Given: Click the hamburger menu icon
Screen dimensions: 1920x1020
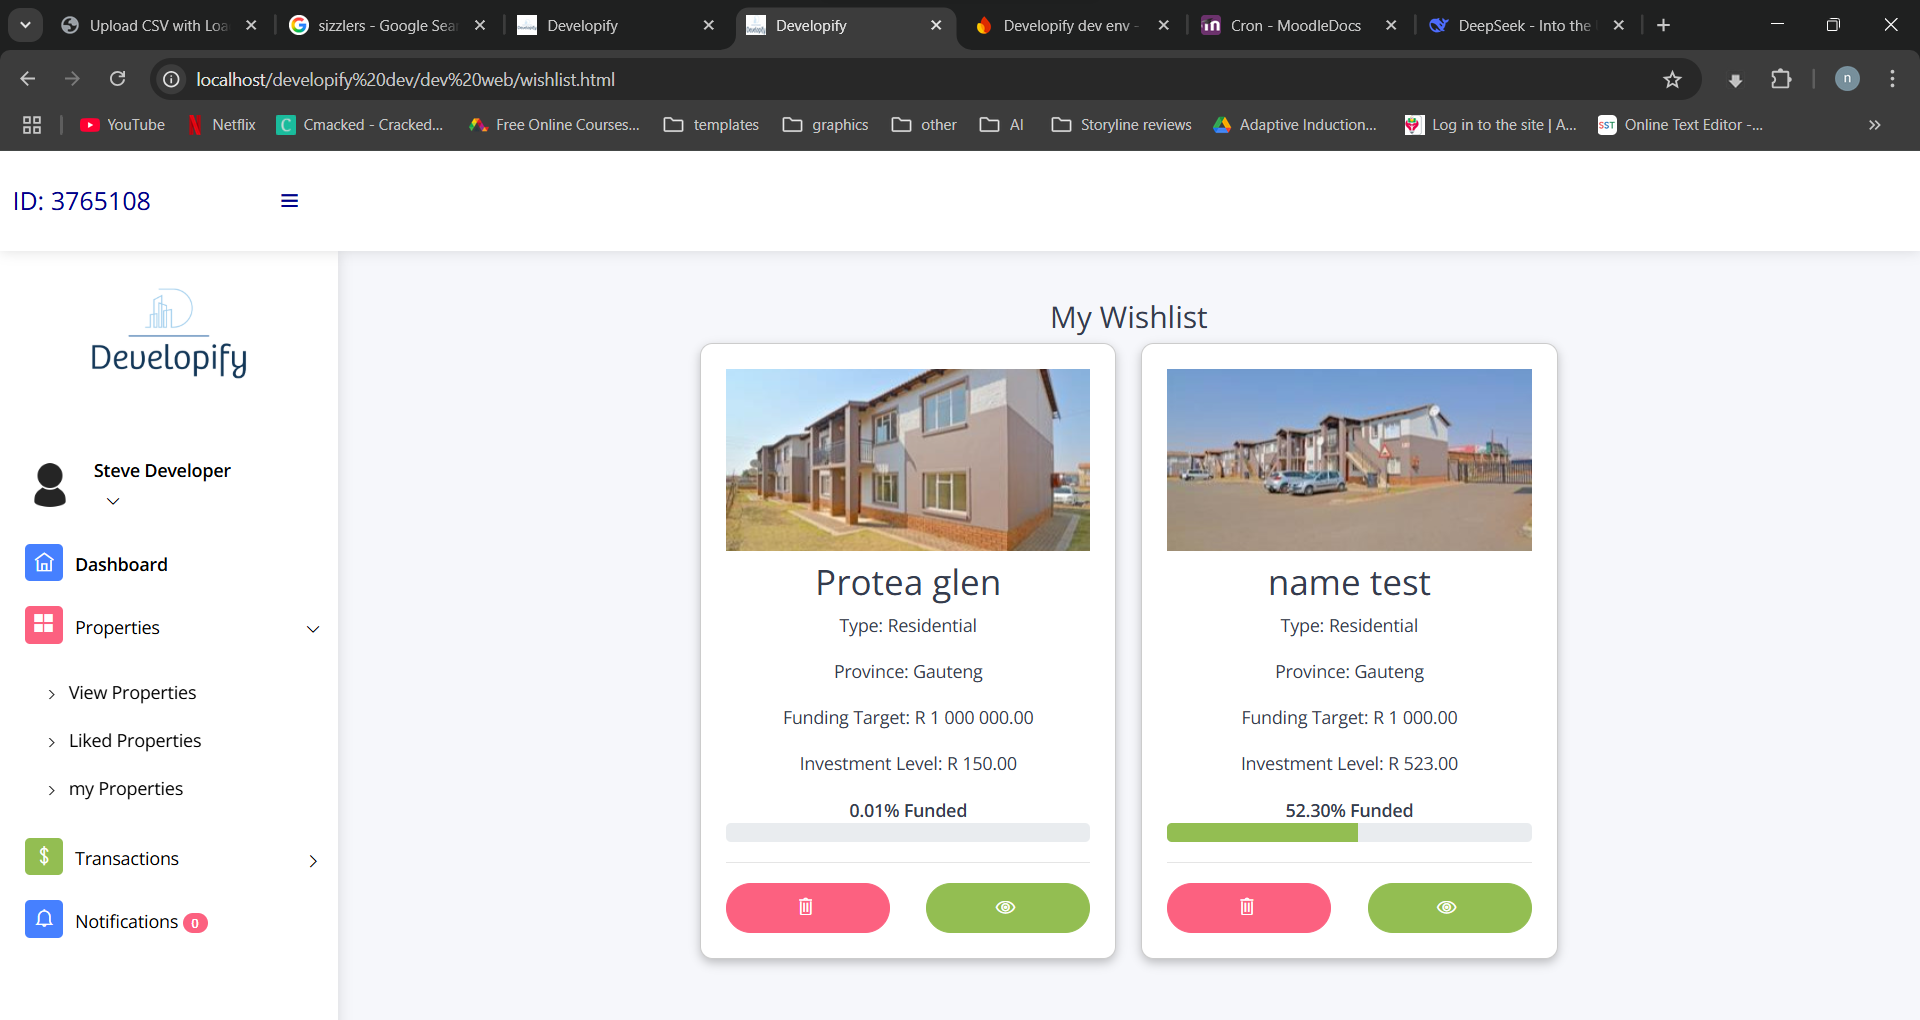Looking at the screenshot, I should click(x=289, y=201).
